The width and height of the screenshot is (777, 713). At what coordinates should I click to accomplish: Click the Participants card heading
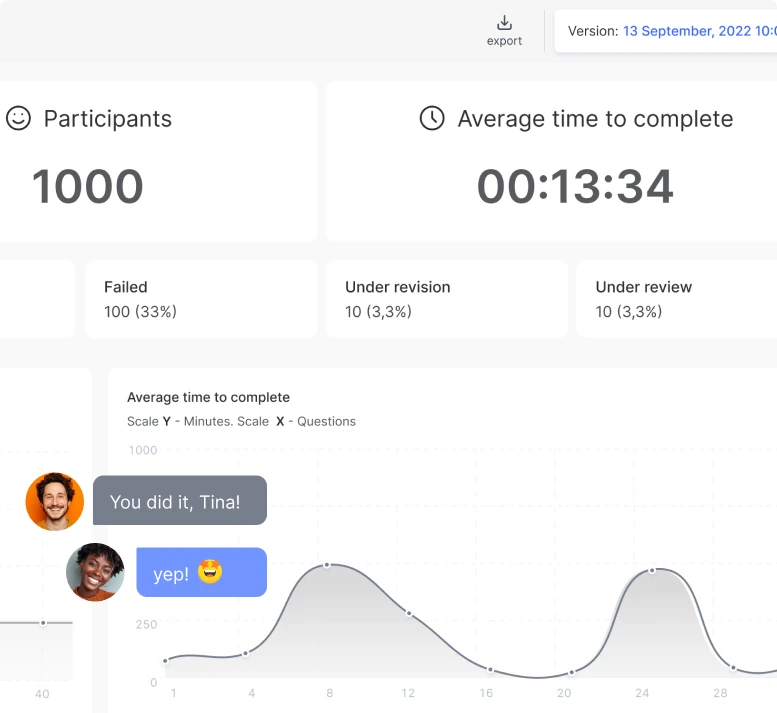pos(108,119)
